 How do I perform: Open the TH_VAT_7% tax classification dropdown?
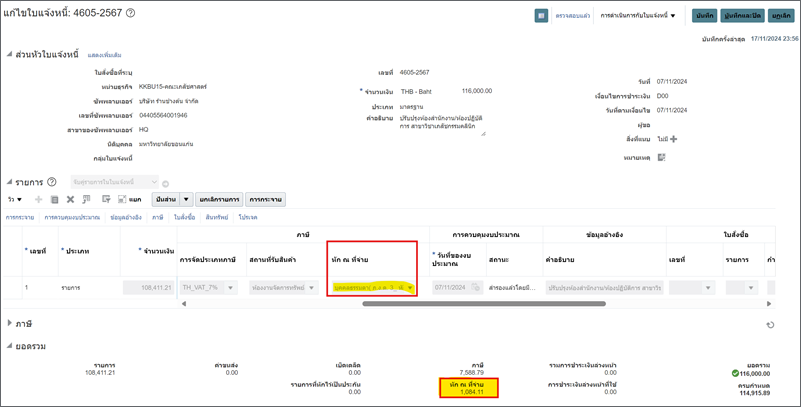[230, 288]
